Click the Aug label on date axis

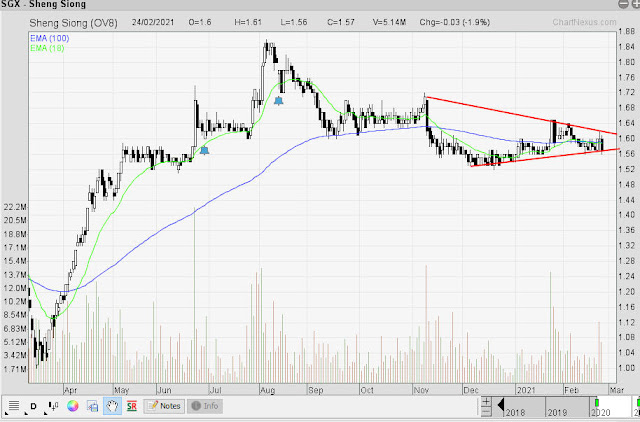click(x=267, y=390)
